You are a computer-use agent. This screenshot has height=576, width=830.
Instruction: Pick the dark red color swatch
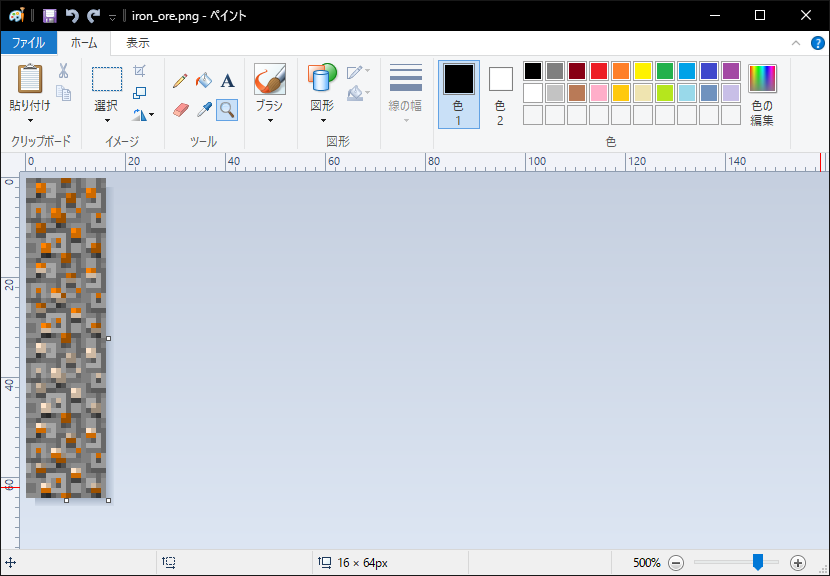pos(576,70)
